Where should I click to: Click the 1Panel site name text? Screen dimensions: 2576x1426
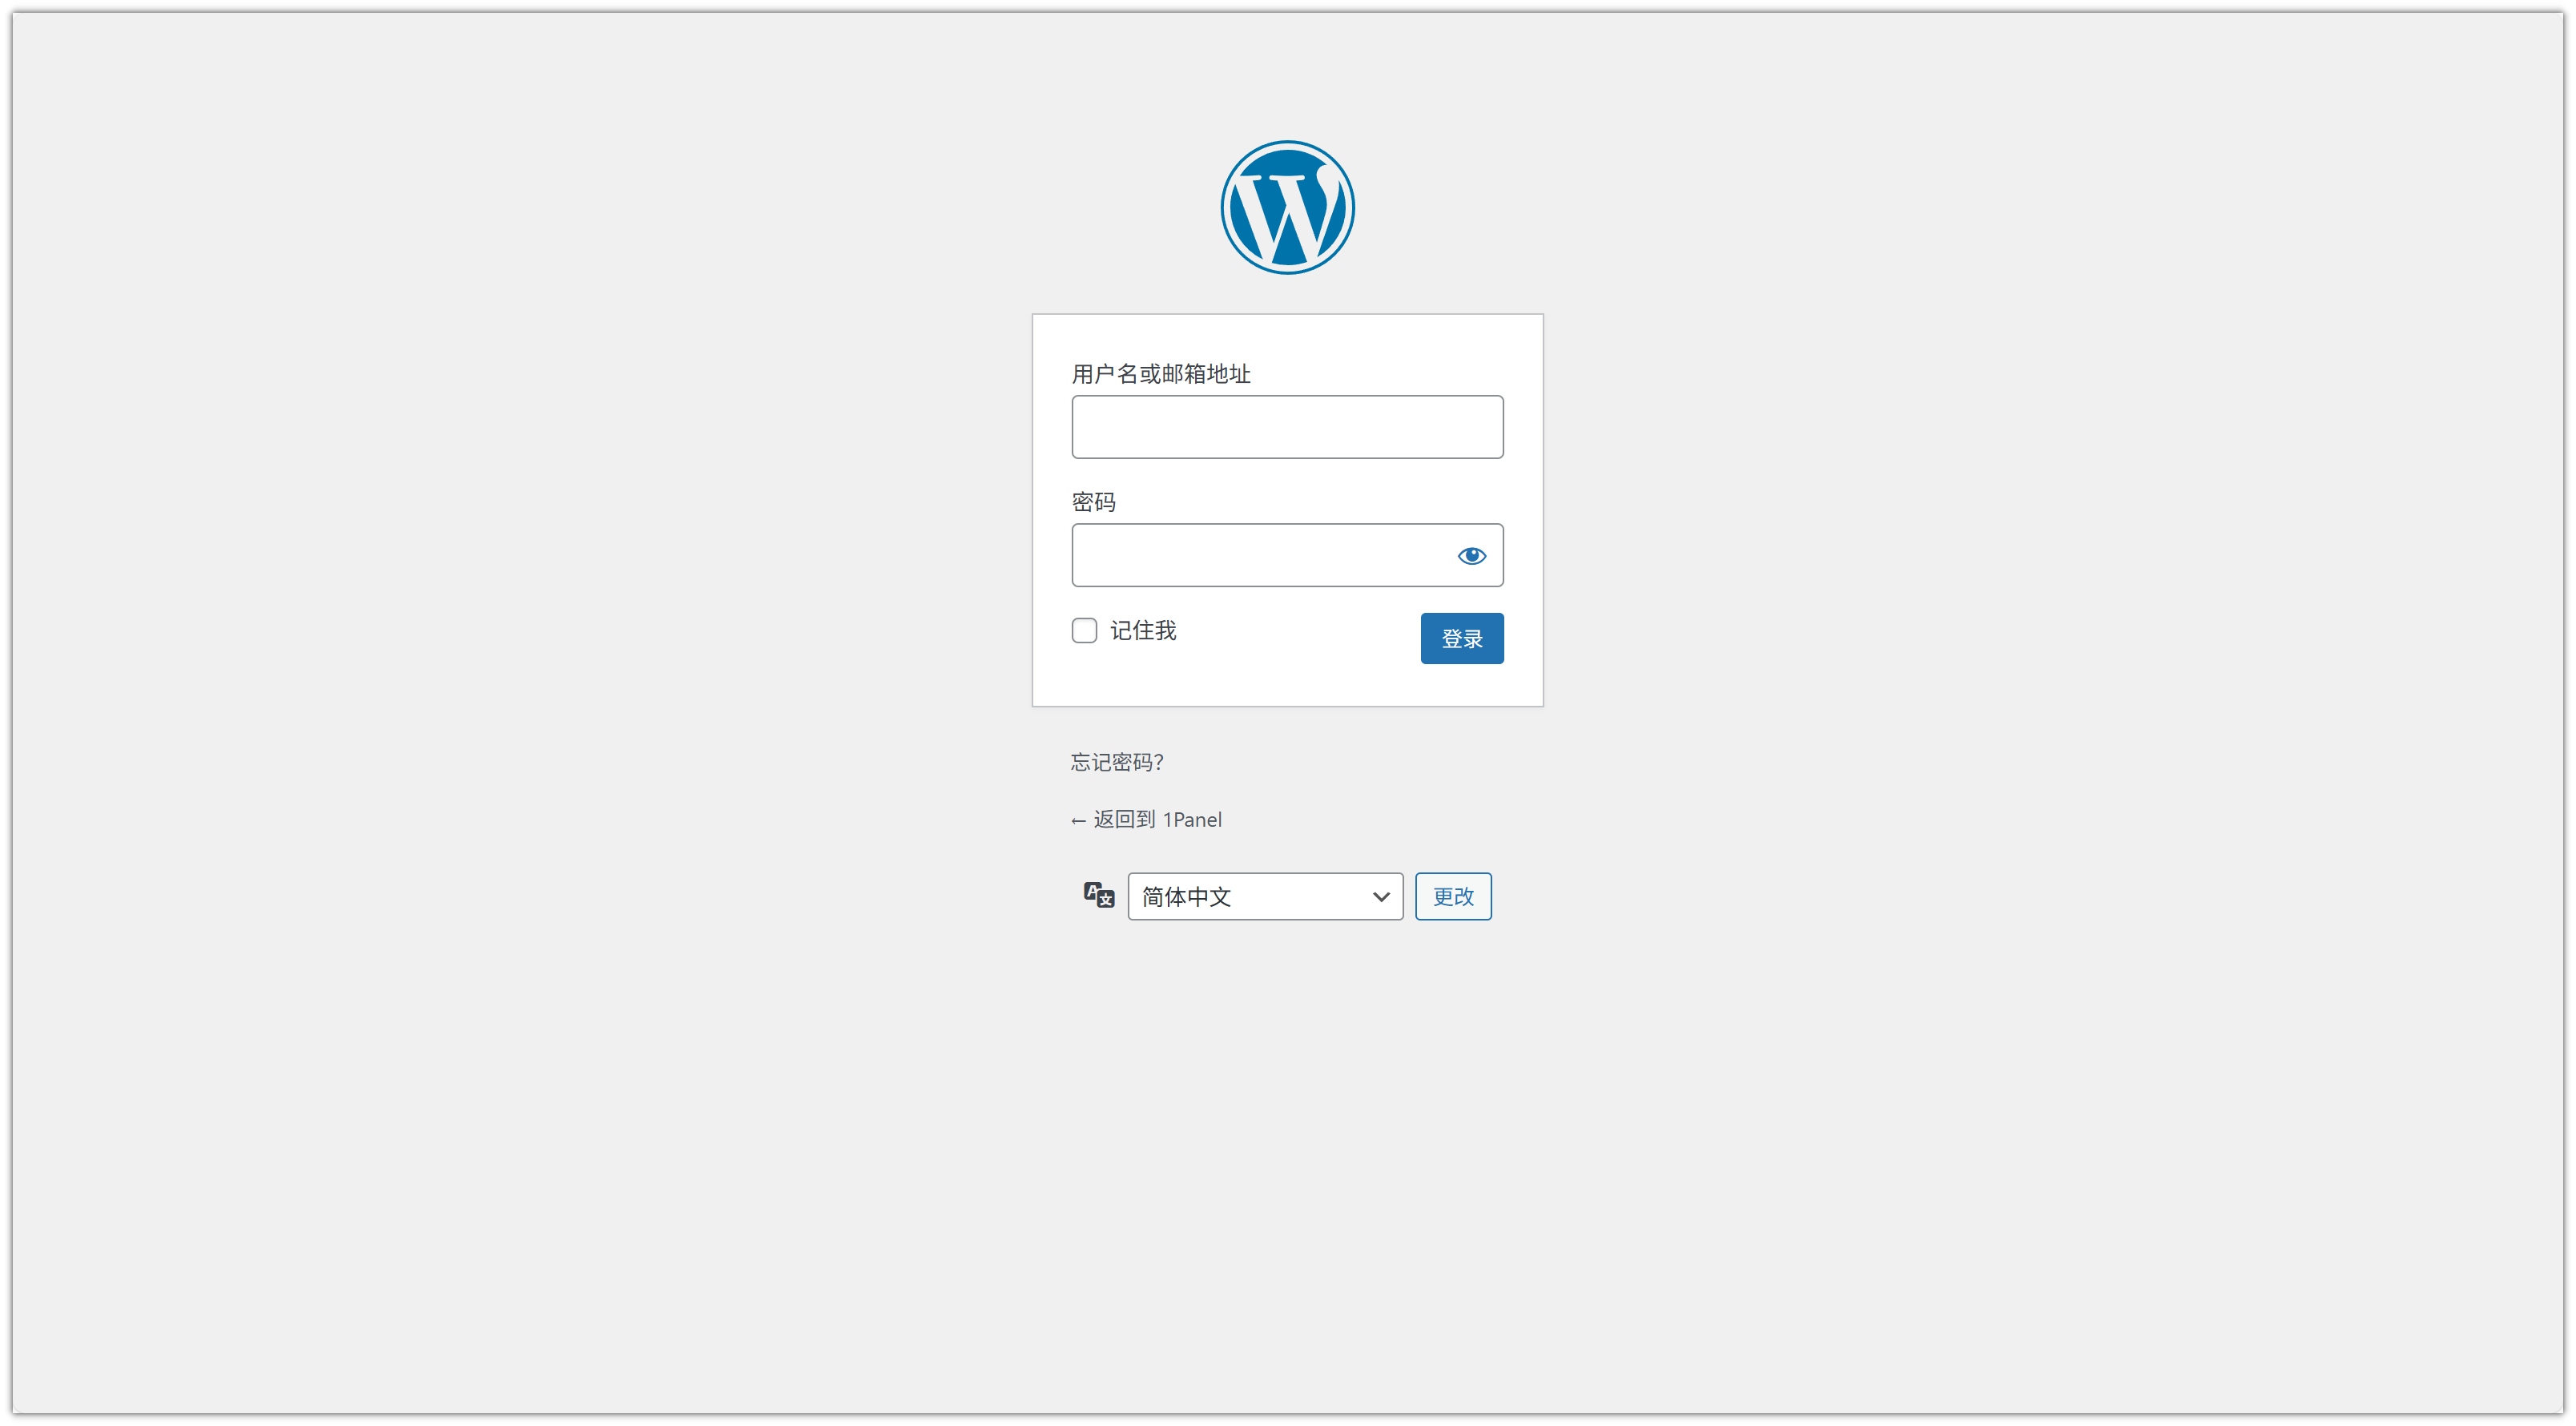(x=1192, y=820)
